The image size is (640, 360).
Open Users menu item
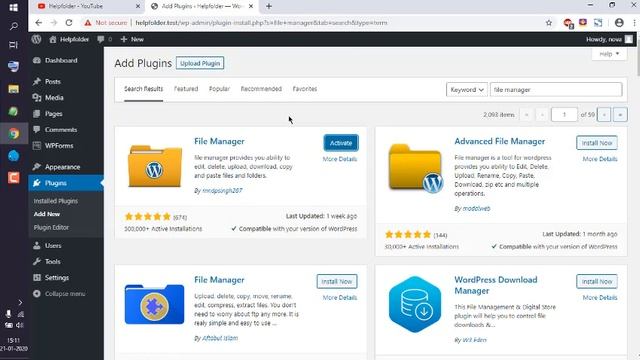click(53, 245)
